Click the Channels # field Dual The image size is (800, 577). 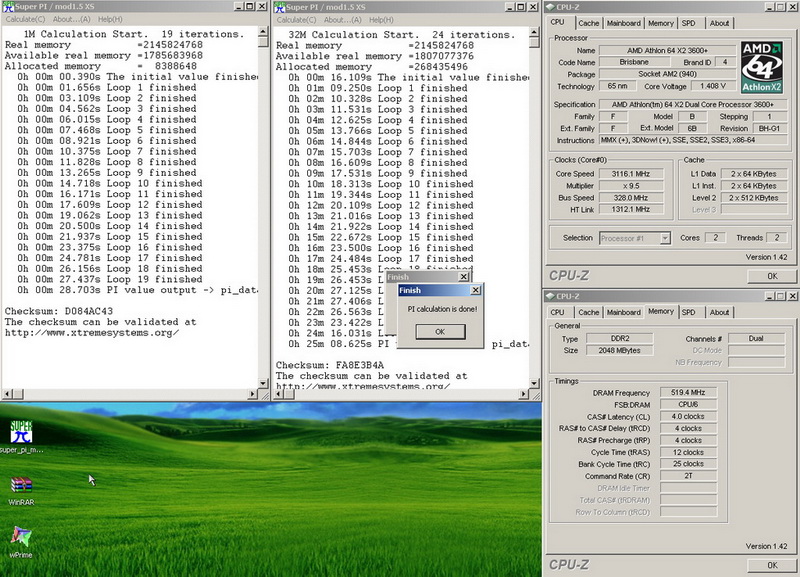pos(756,338)
